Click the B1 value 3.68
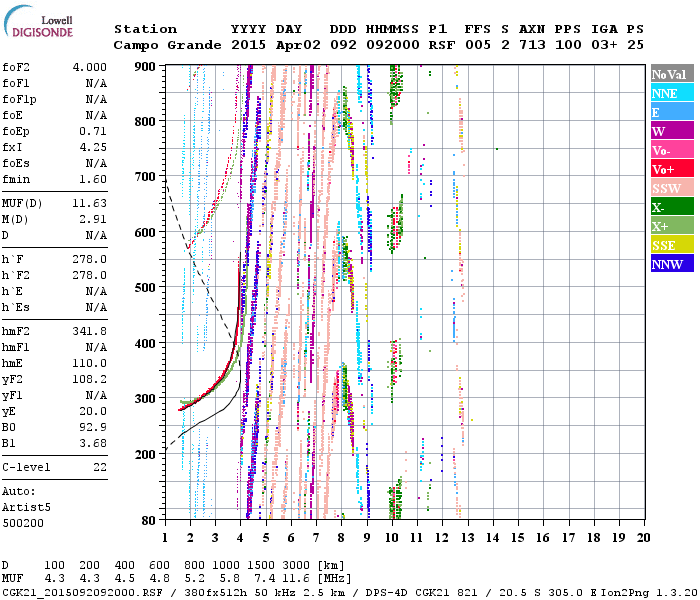700x600 pixels. (93, 443)
